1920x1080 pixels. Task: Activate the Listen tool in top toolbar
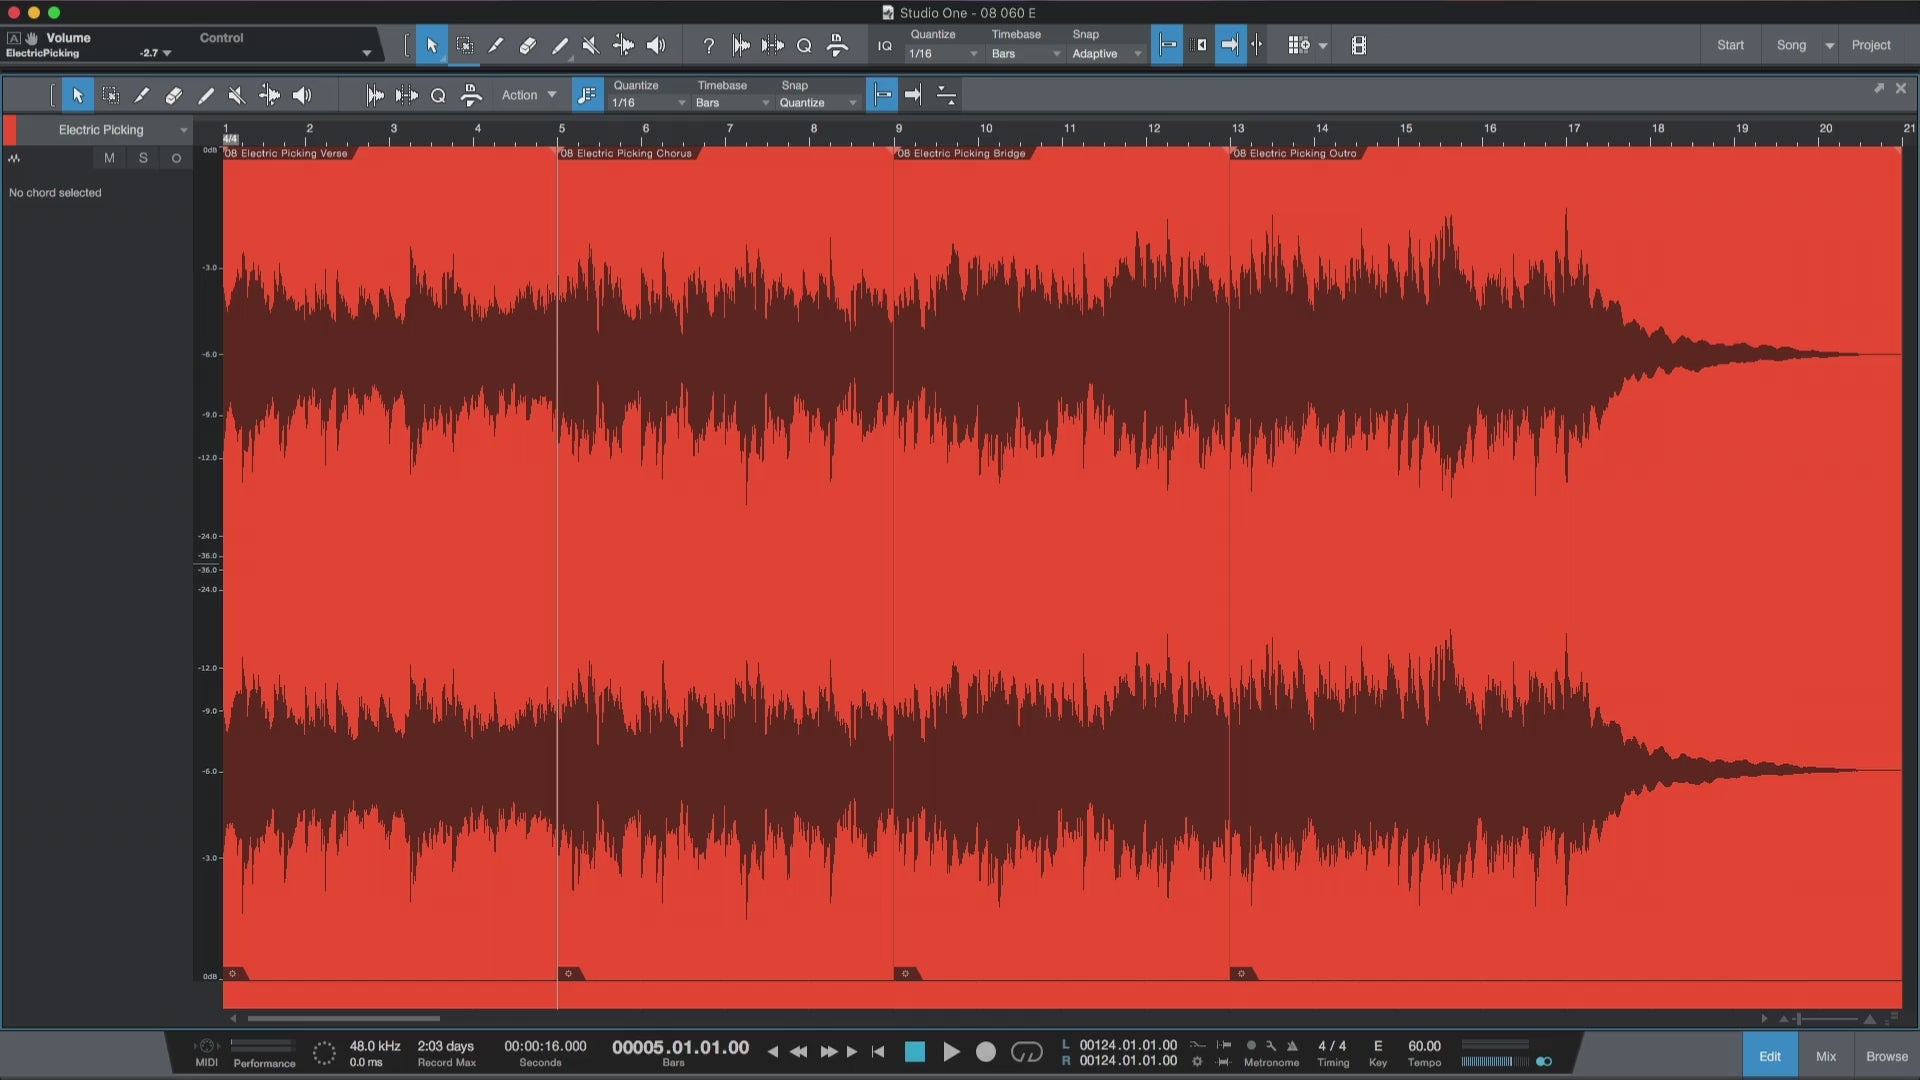click(x=656, y=45)
